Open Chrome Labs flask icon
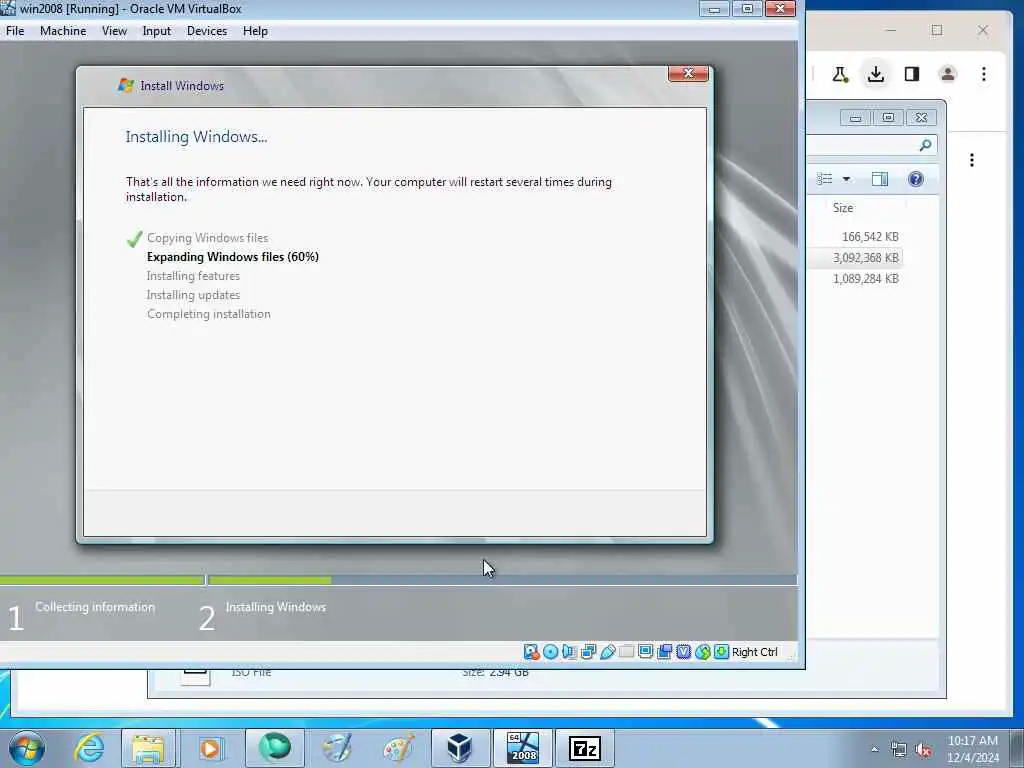This screenshot has width=1024, height=768. tap(840, 74)
